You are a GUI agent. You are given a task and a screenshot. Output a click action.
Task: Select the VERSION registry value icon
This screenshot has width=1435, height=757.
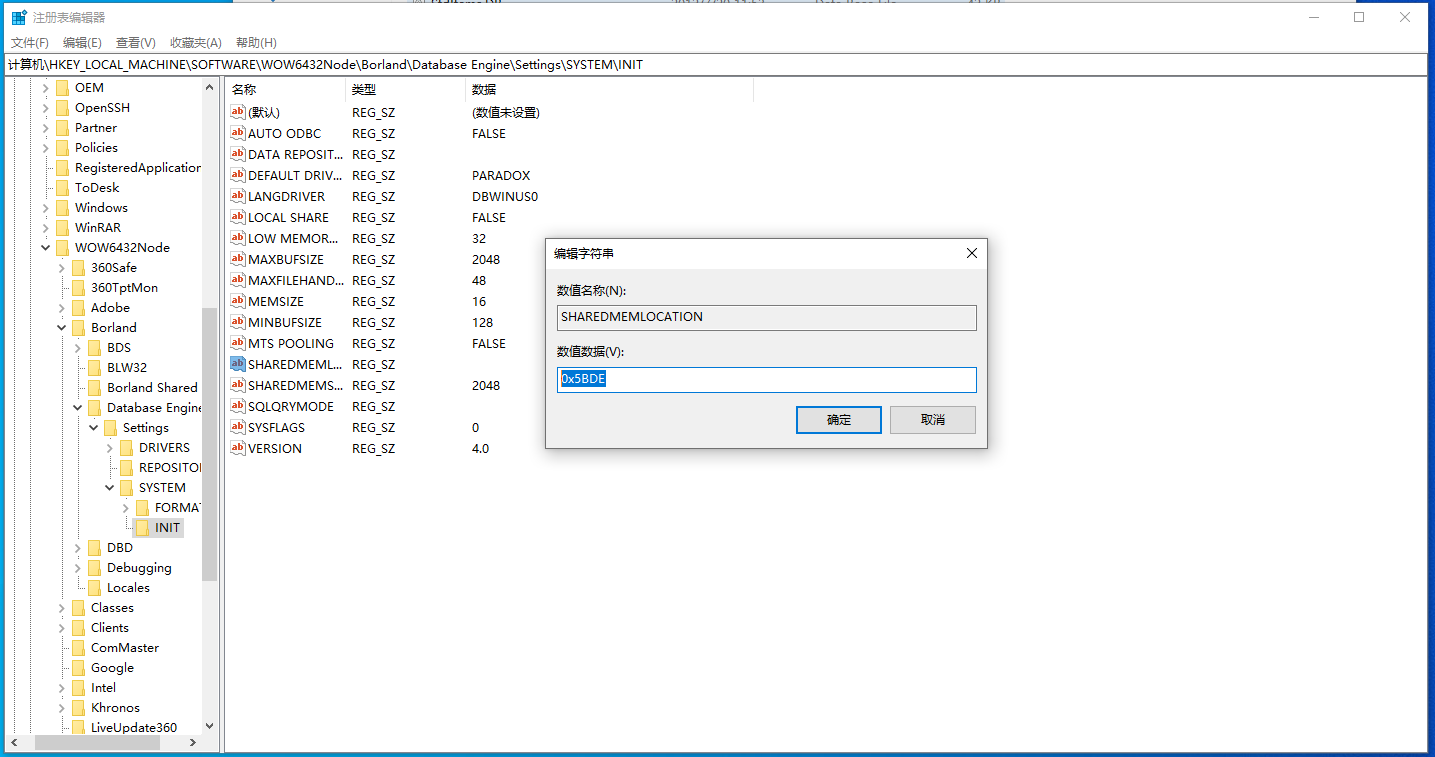(238, 448)
